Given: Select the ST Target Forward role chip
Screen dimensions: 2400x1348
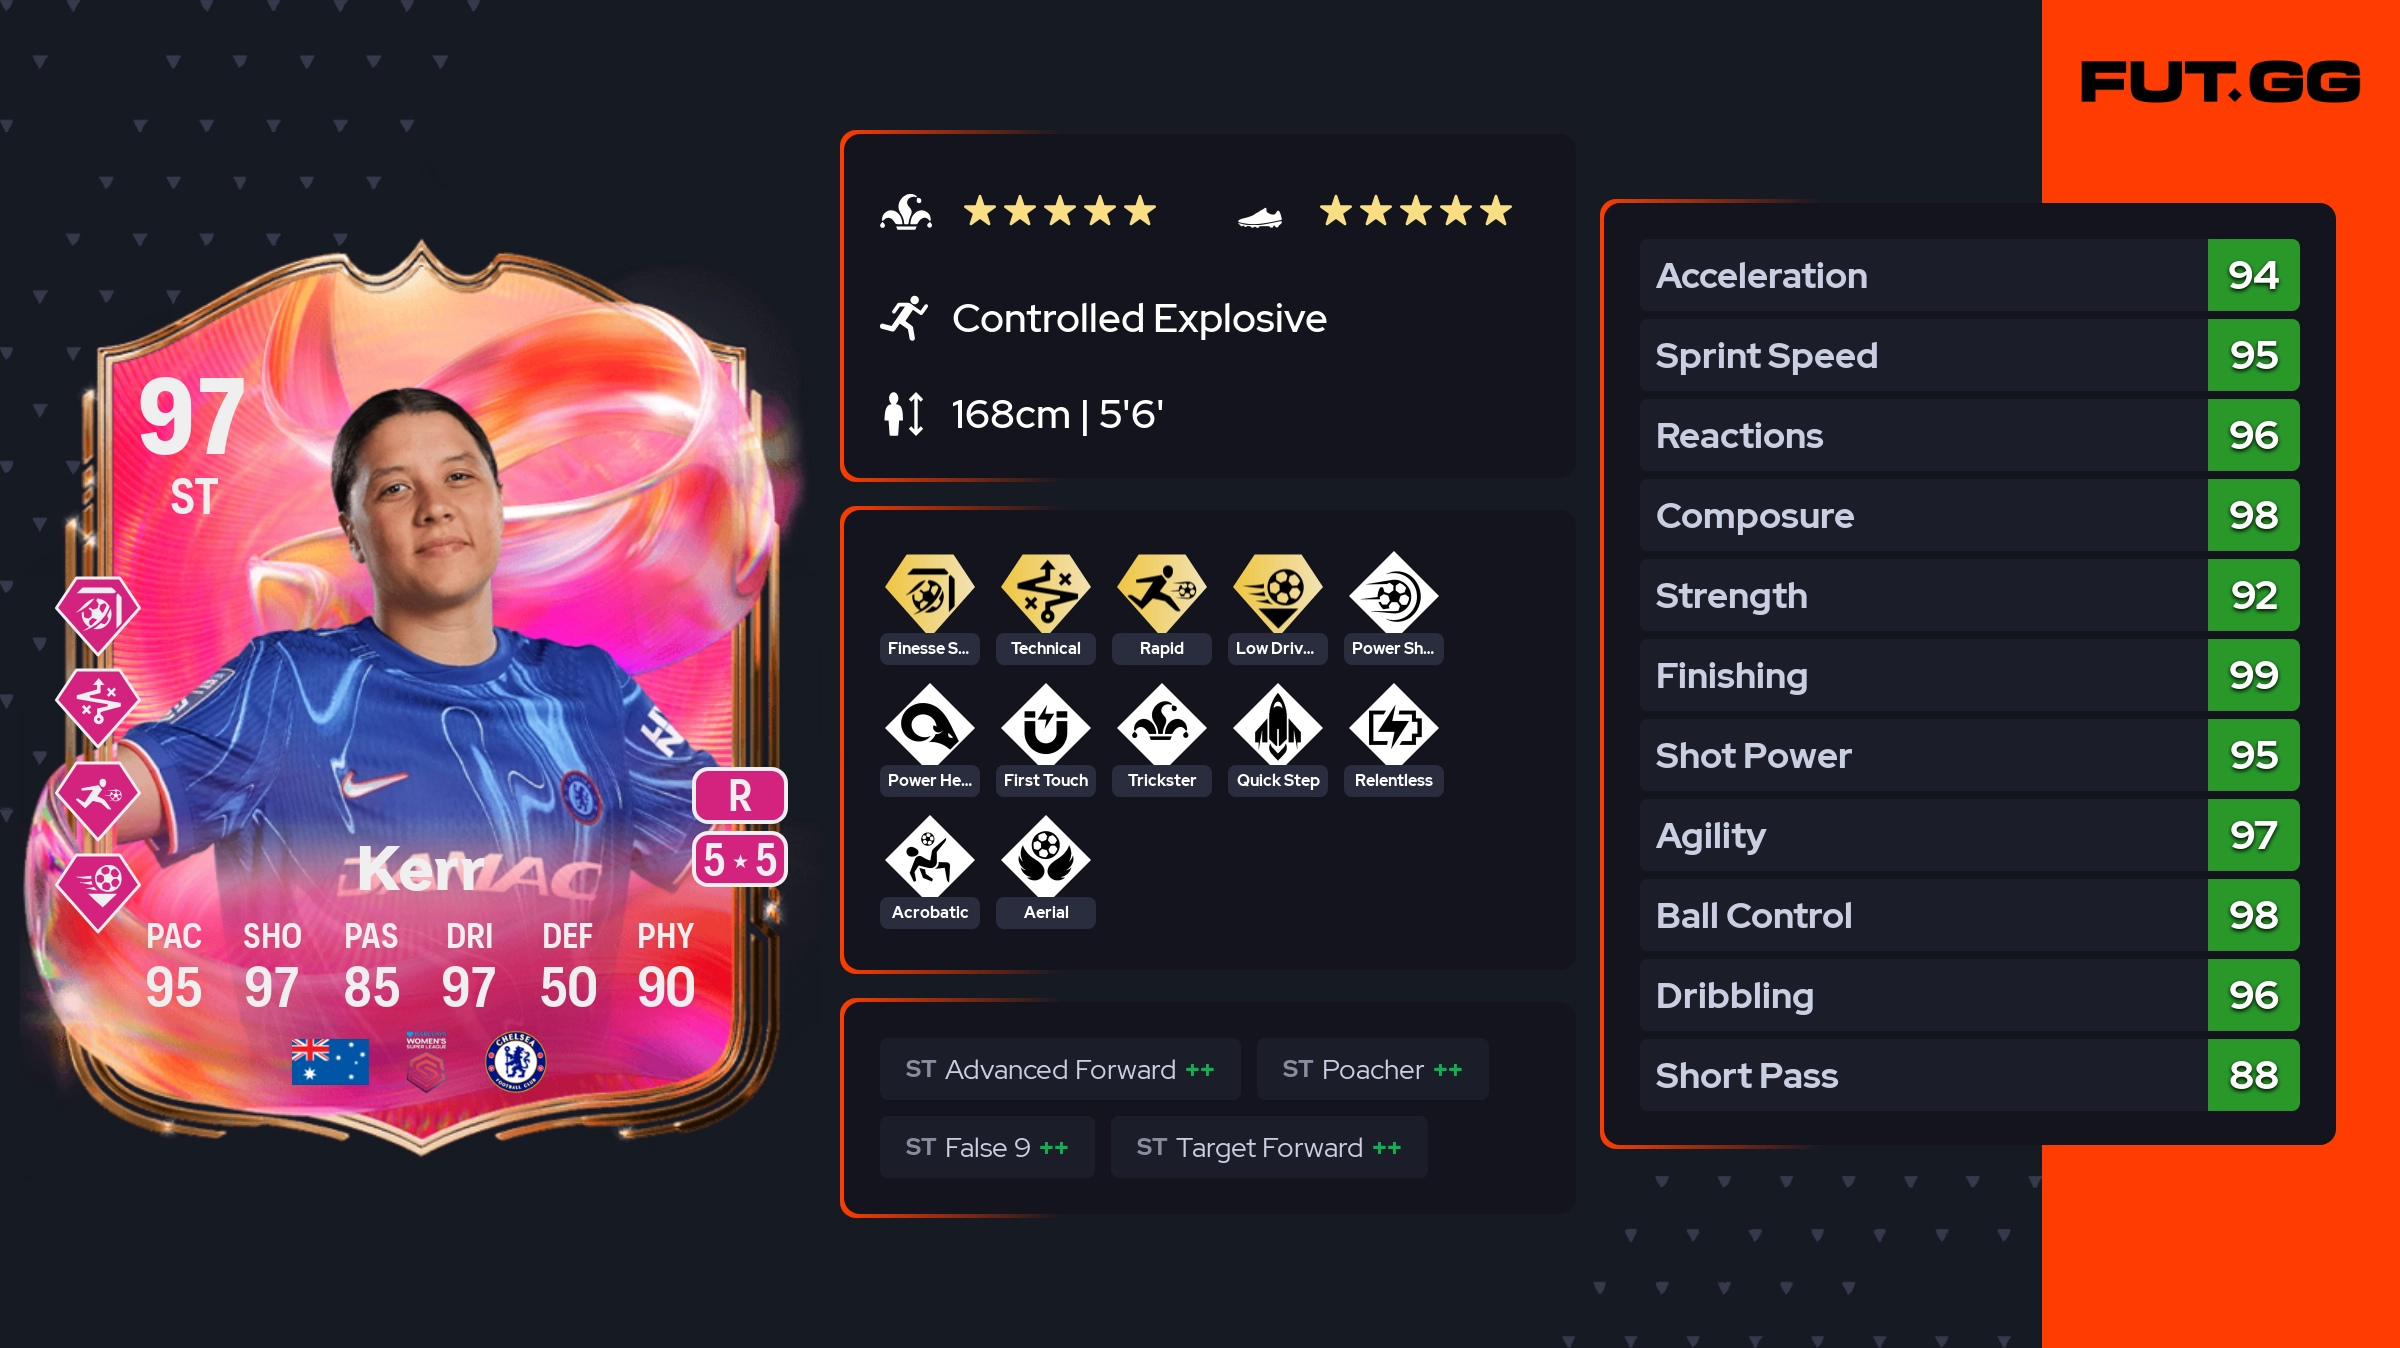Looking at the screenshot, I should (1269, 1147).
